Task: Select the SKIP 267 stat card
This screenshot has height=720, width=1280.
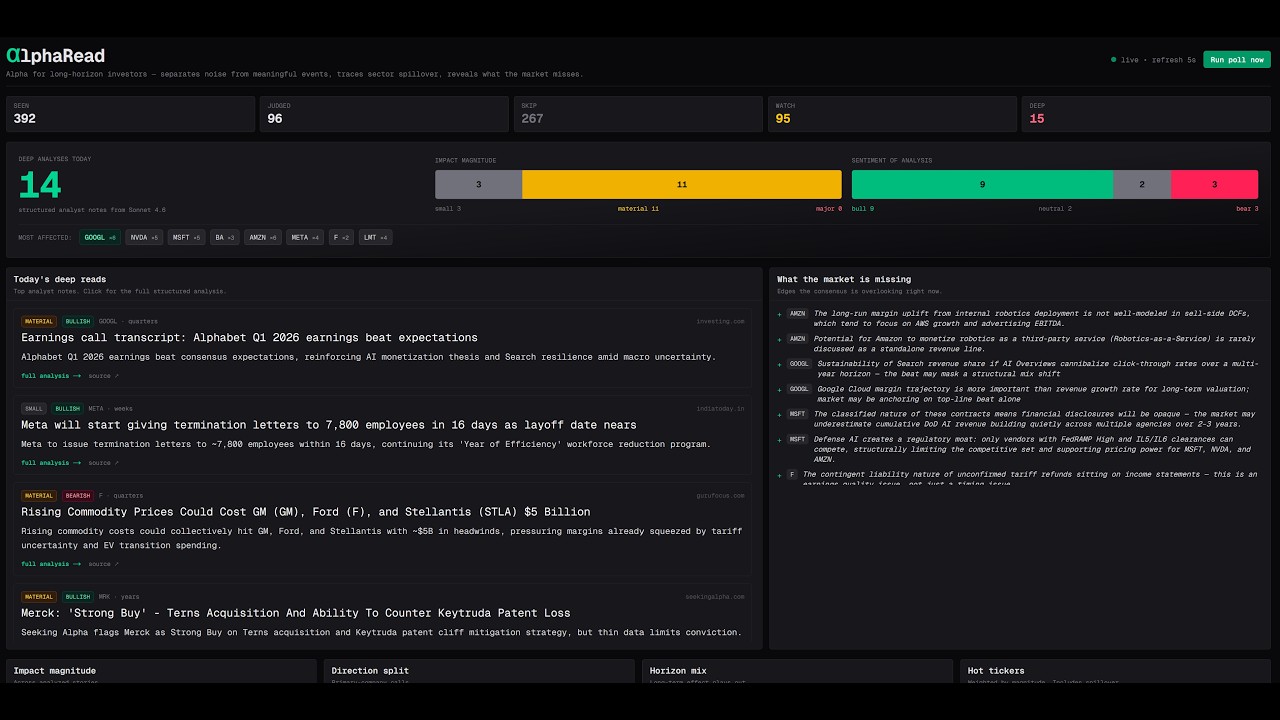Action: tap(638, 114)
